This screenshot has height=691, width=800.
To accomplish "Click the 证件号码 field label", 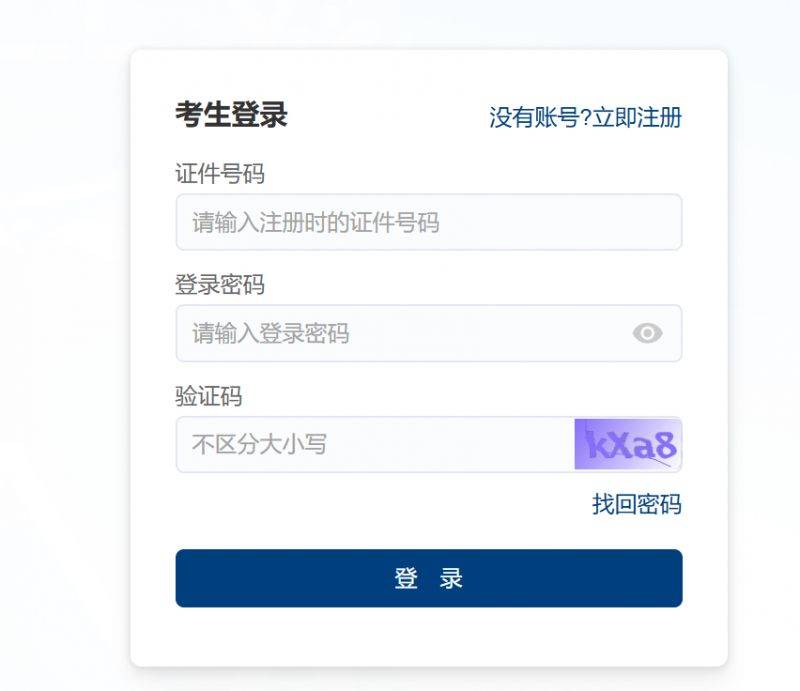I will [220, 174].
